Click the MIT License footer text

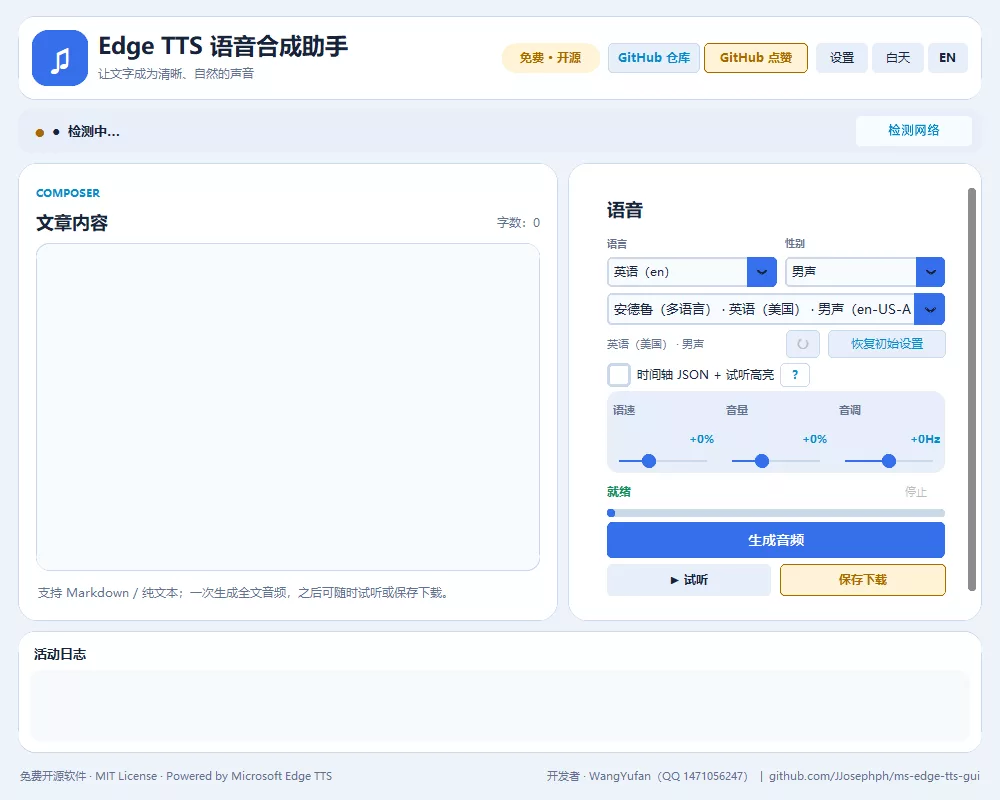point(126,776)
